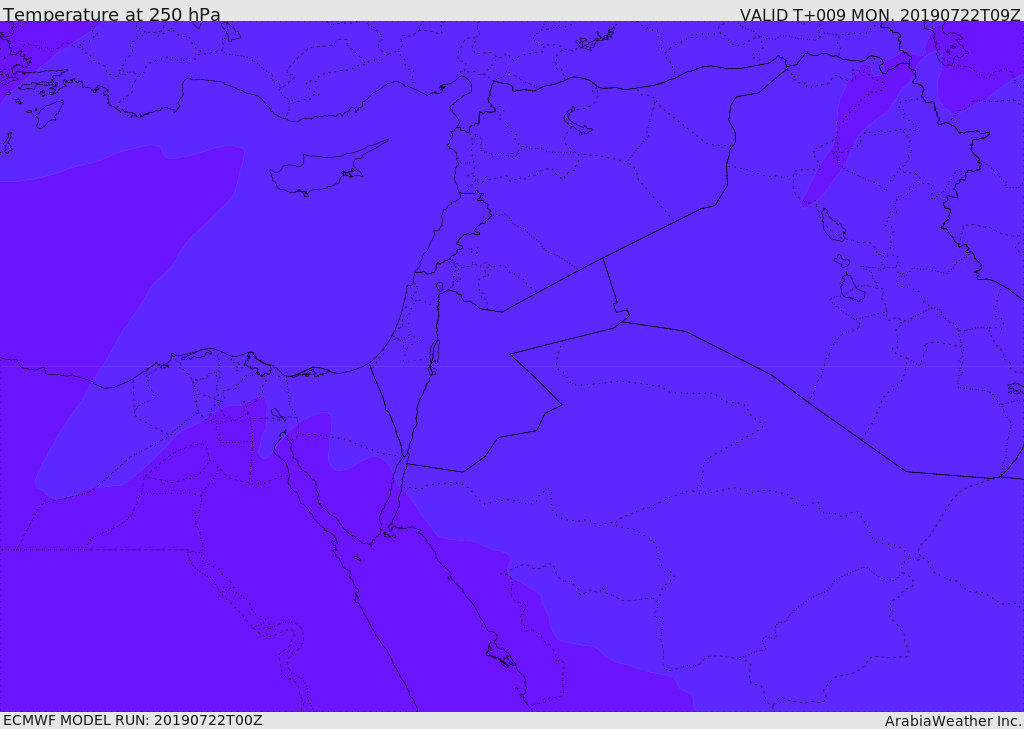This screenshot has width=1024, height=729.
Task: Click the 'ECMWF MODEL RUN: 20190722T00Z' footer text
Action: coord(133,721)
